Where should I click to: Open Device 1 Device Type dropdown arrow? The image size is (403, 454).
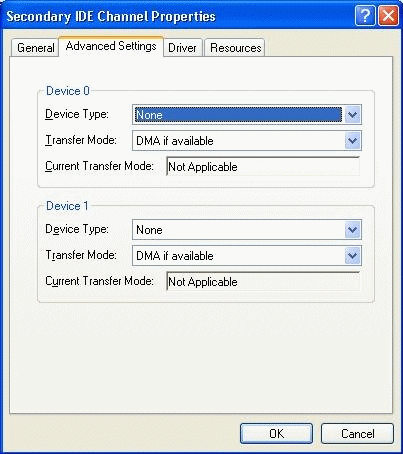(352, 230)
